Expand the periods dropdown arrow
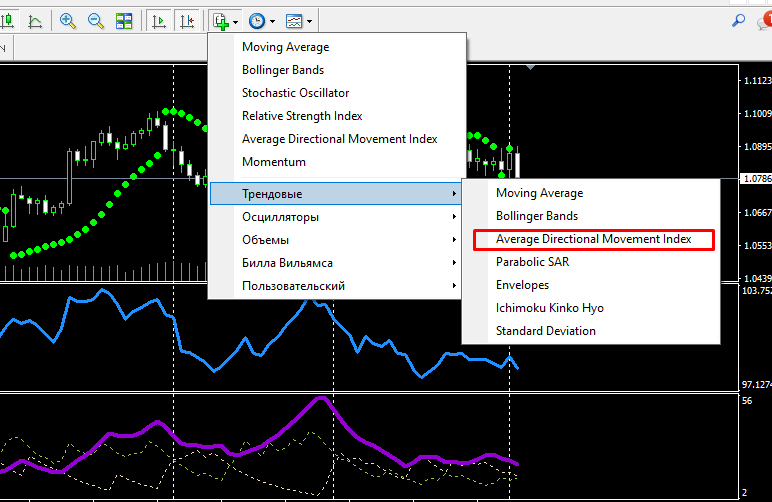Screen dimensions: 772x502 (x=272, y=22)
